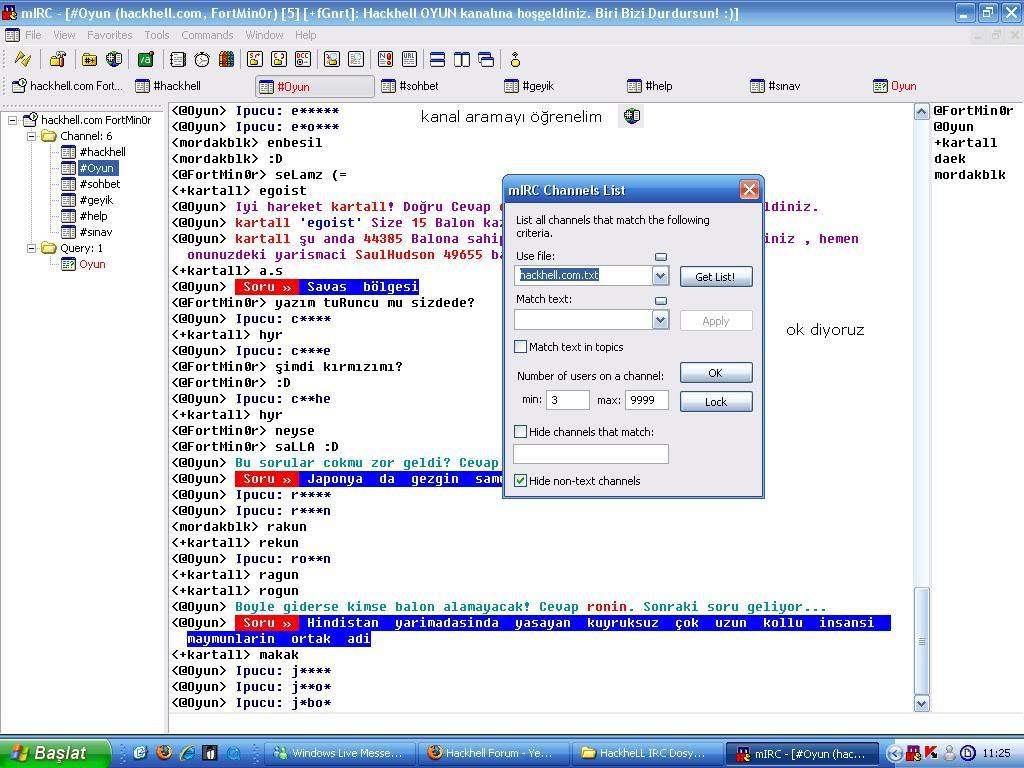
Task: Open the Favorites menu
Action: click(110, 35)
